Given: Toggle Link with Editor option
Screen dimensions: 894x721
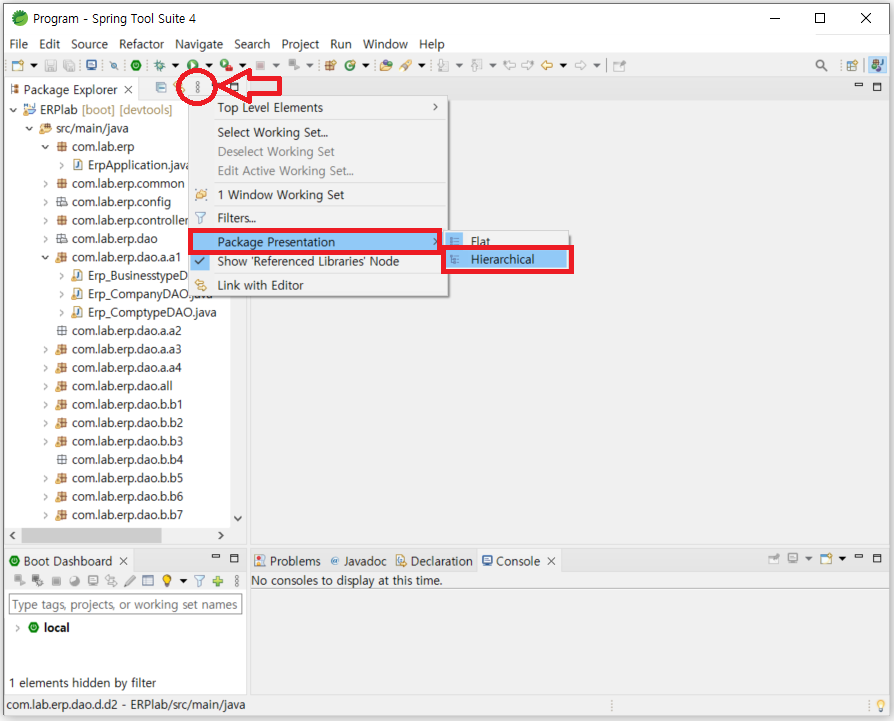Looking at the screenshot, I should pos(259,286).
